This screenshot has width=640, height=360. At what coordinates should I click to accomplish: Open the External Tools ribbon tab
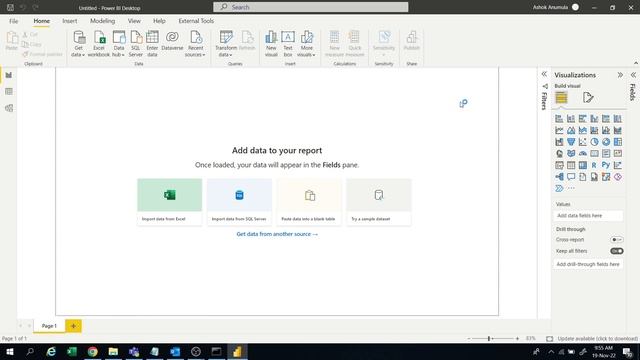196,21
